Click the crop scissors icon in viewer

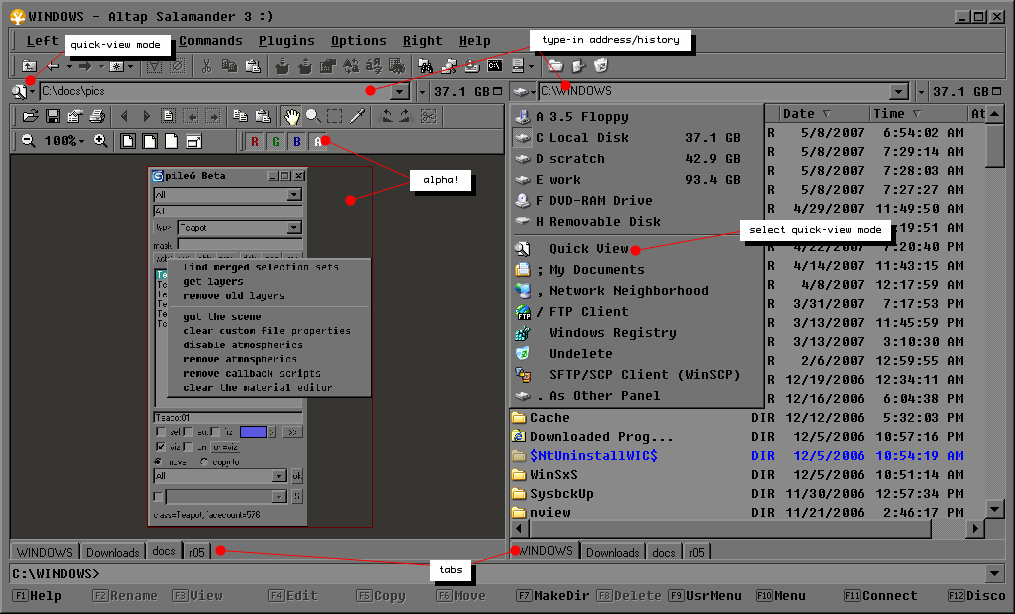coord(428,116)
